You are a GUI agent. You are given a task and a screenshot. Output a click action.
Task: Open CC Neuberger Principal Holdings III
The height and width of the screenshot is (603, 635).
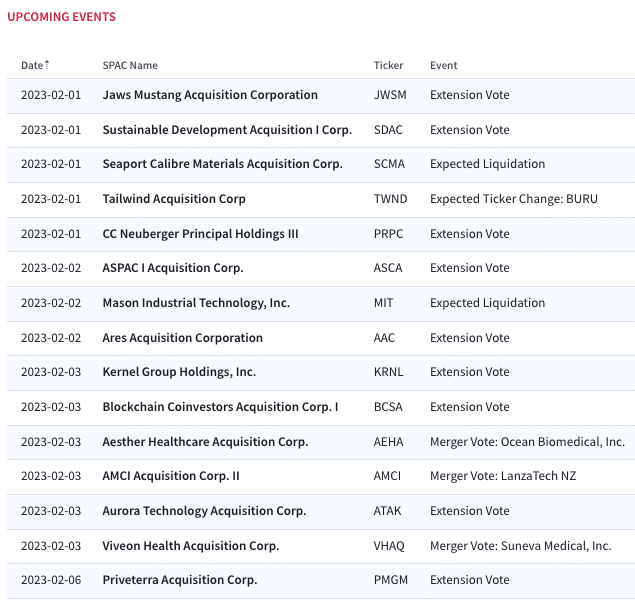tap(200, 234)
